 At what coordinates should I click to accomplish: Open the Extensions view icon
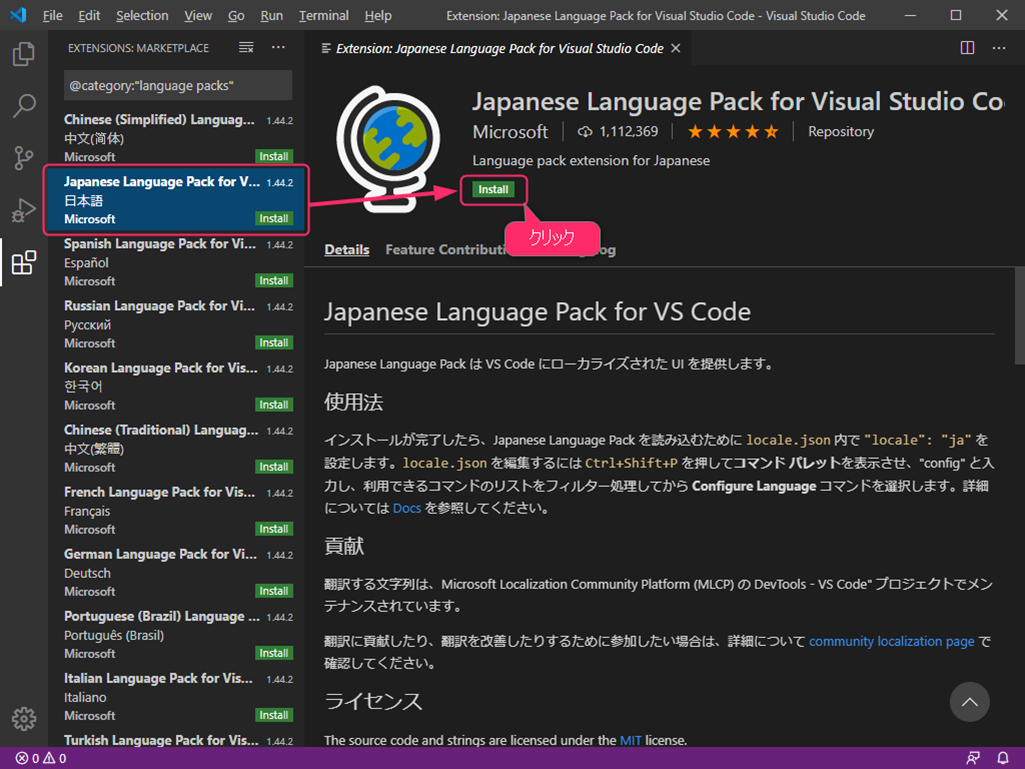point(24,262)
